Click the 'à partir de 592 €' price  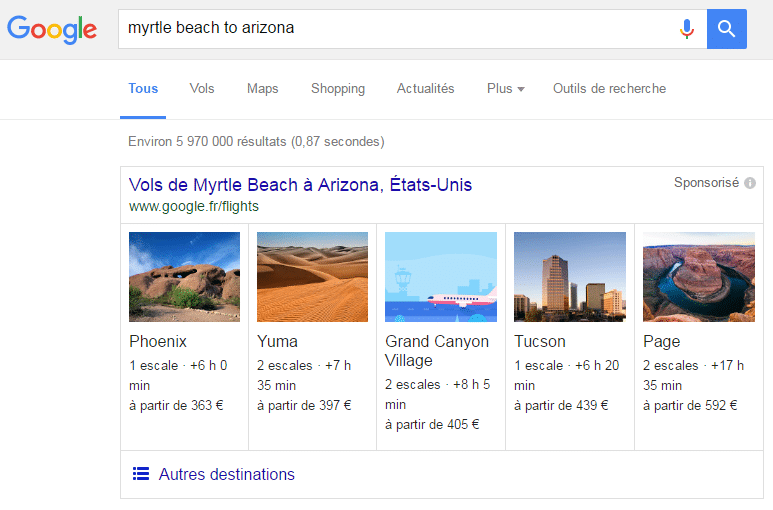click(690, 406)
